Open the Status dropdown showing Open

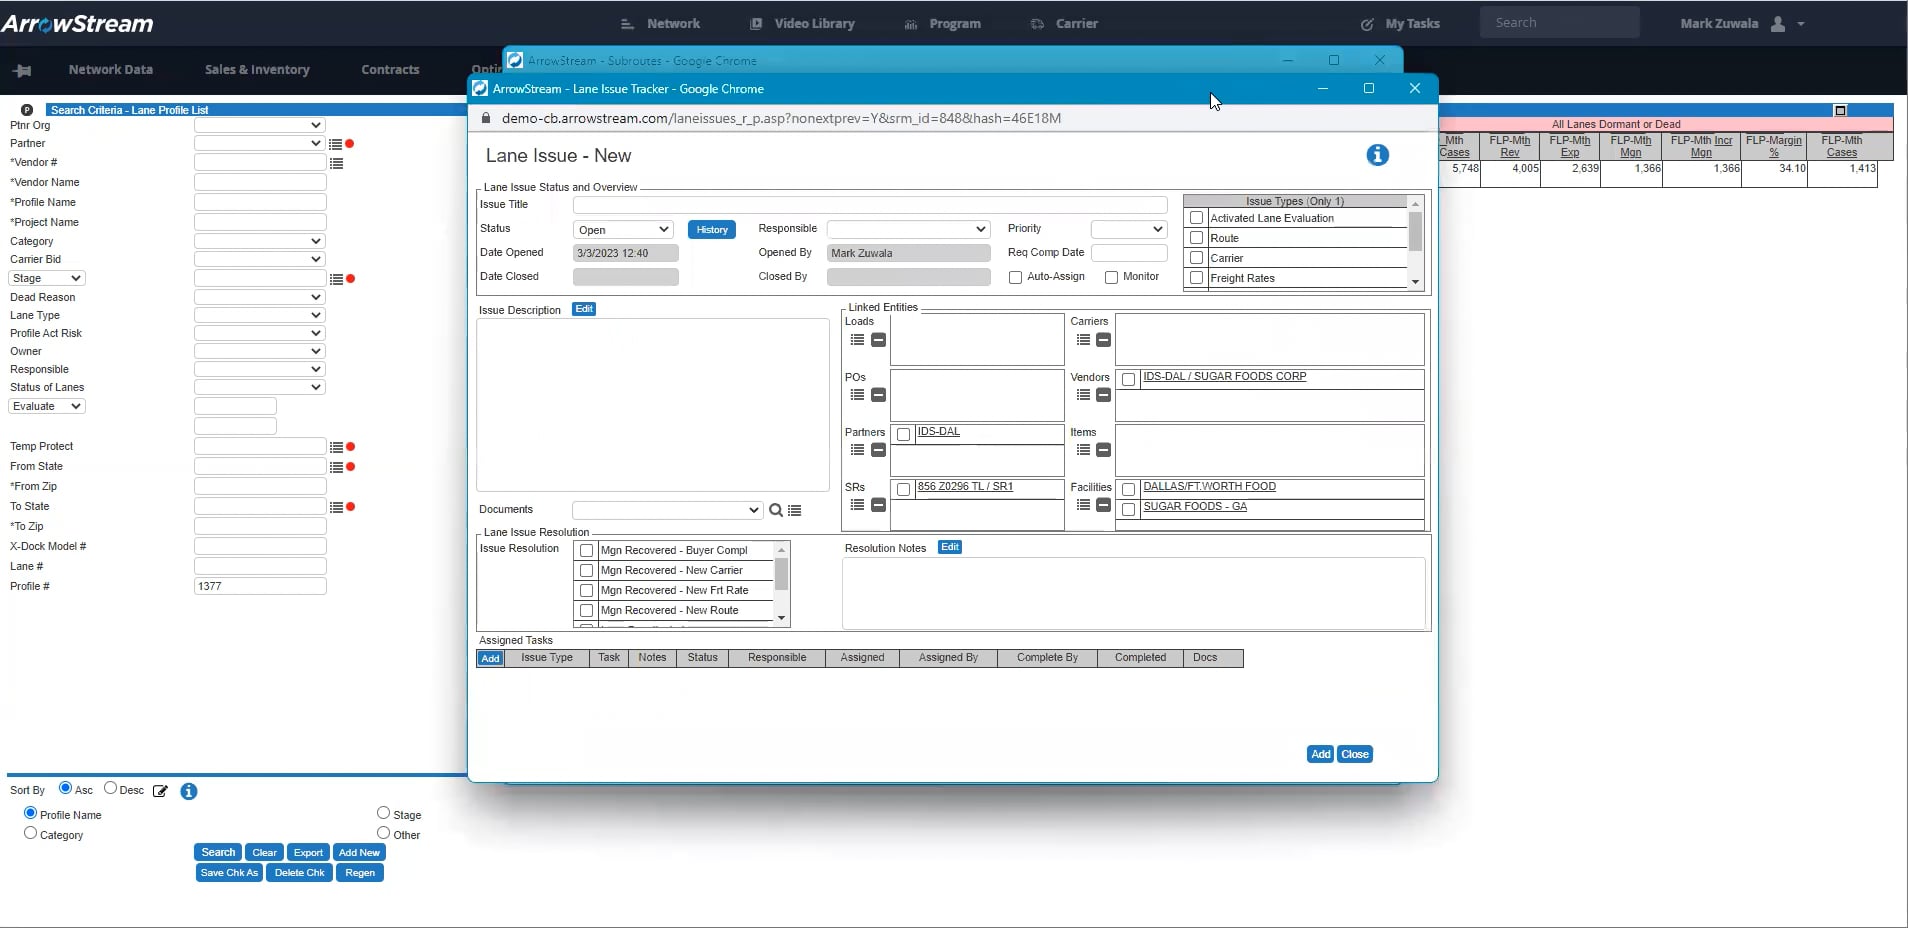pyautogui.click(x=623, y=229)
